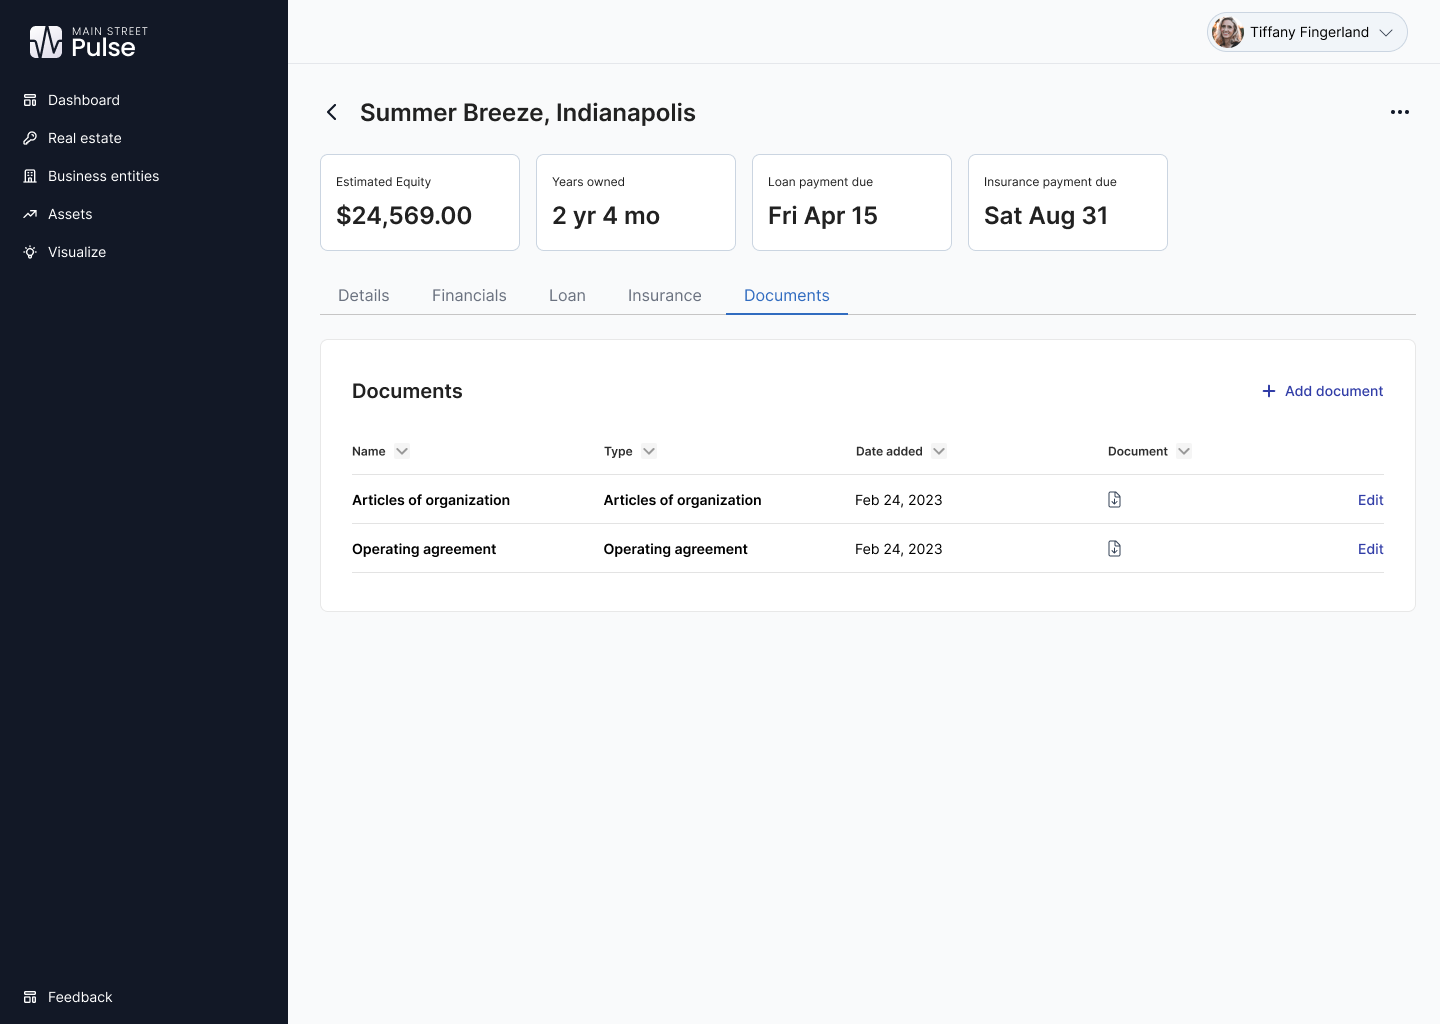Expand the Tiffany Fingerland user menu chevron
Viewport: 1440px width, 1024px height.
1386,32
